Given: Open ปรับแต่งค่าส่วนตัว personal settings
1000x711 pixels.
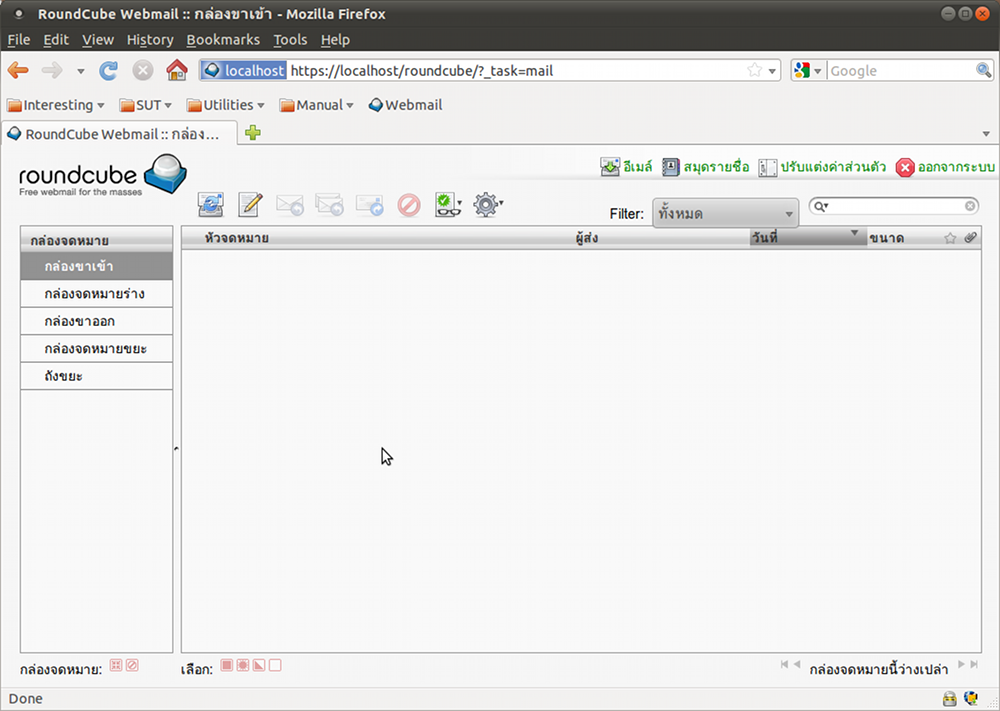Looking at the screenshot, I should 833,167.
